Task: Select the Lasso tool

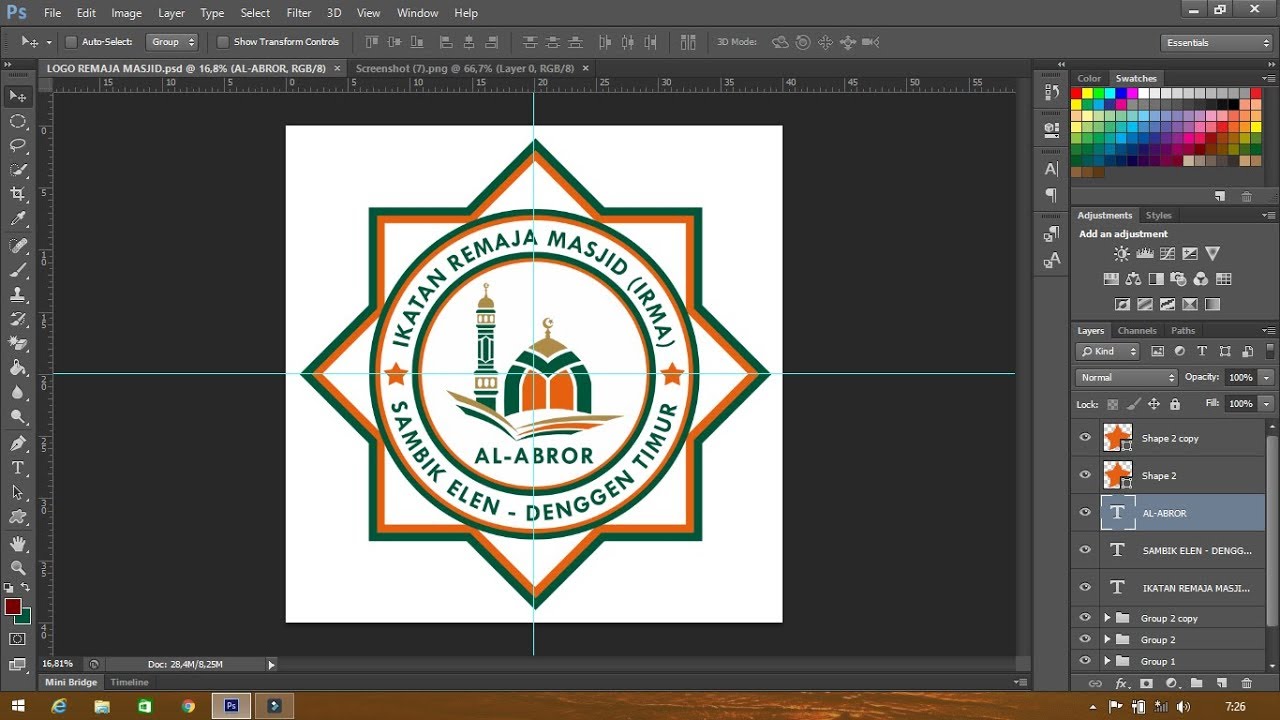Action: (18, 146)
